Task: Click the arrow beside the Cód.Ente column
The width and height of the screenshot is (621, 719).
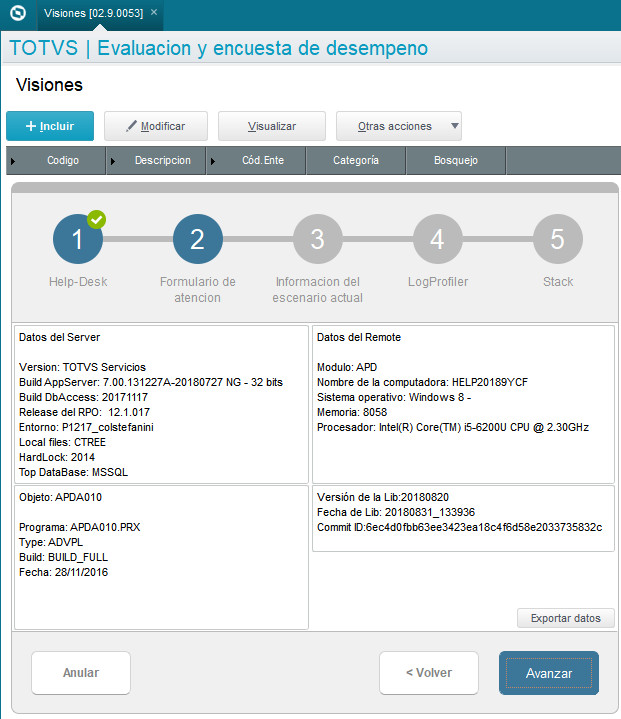Action: click(x=213, y=161)
